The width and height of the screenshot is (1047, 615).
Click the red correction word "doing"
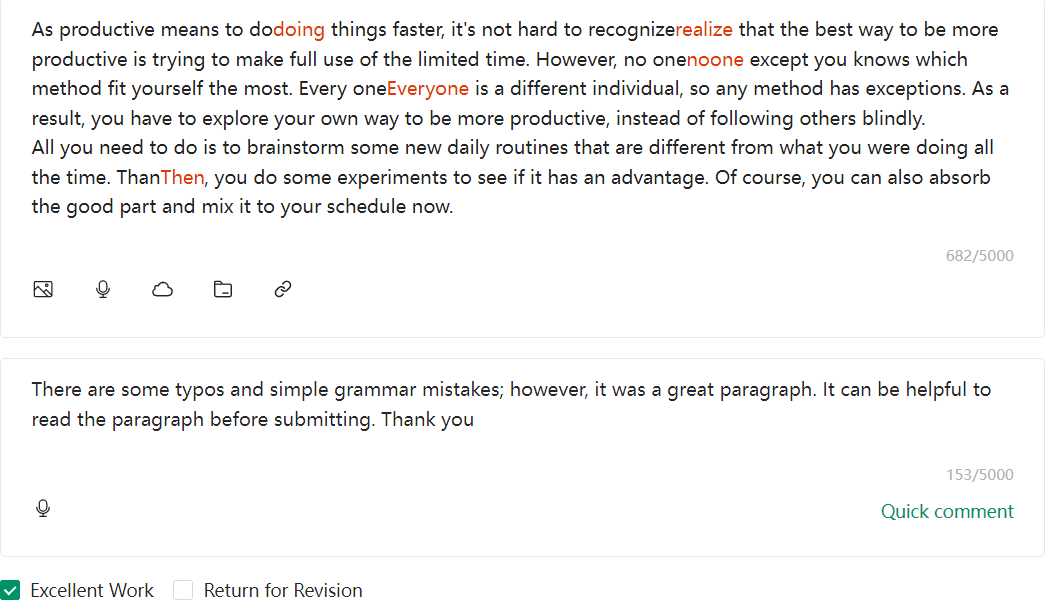[x=299, y=30]
